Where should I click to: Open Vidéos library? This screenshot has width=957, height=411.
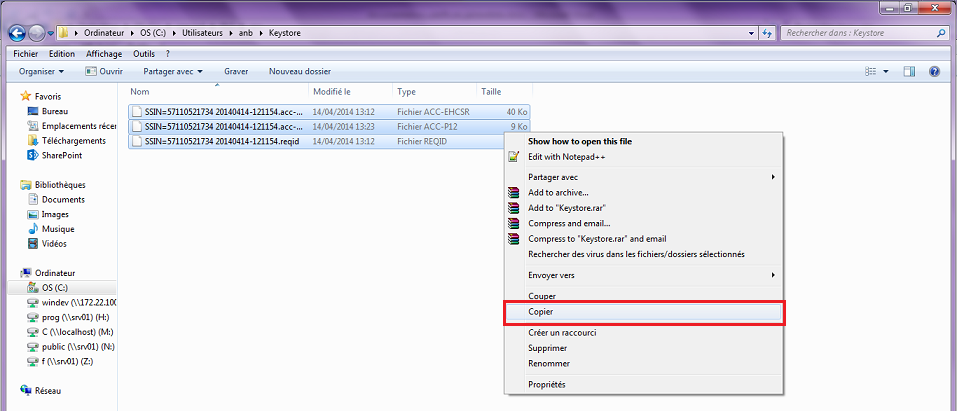(48, 244)
